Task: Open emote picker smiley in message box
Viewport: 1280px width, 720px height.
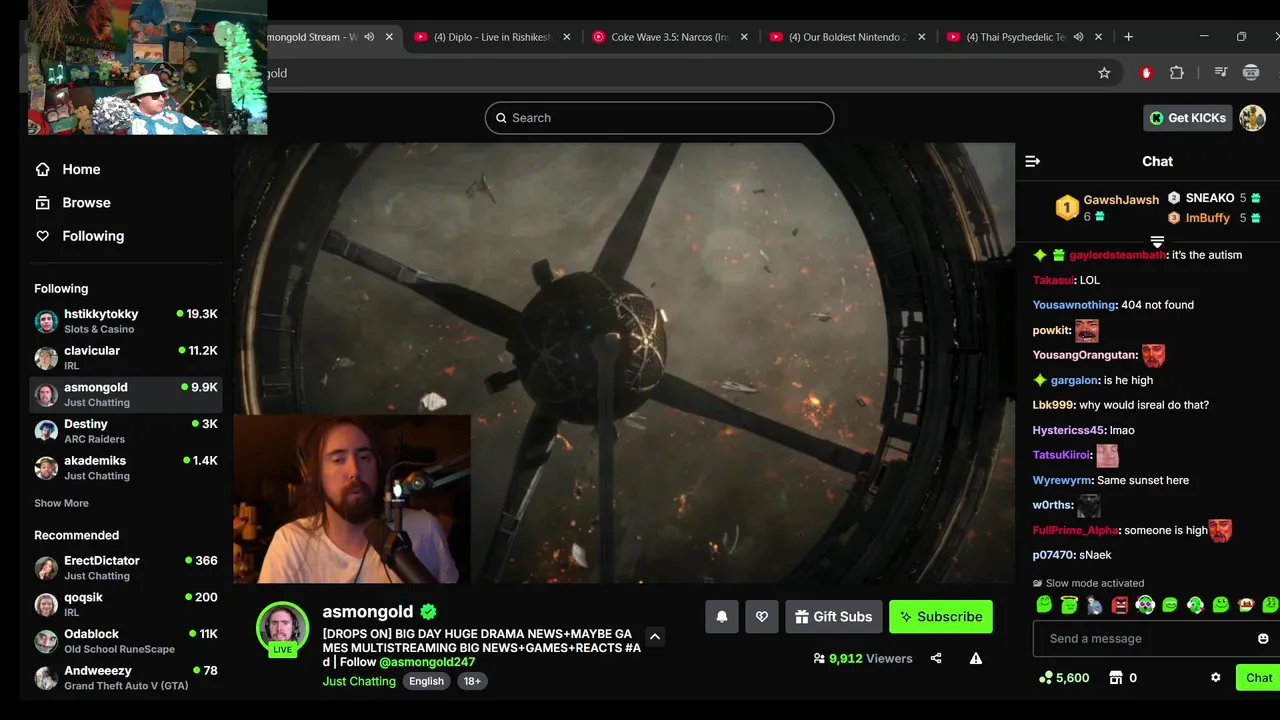Action: tap(1263, 638)
